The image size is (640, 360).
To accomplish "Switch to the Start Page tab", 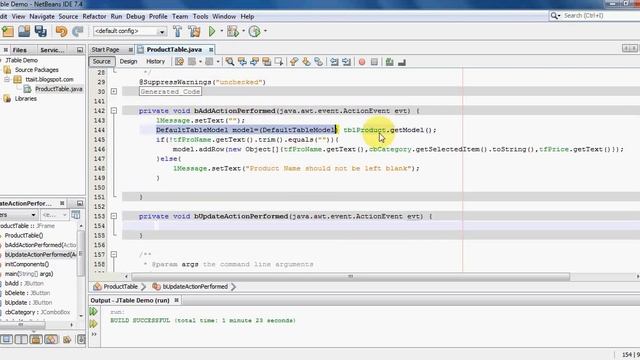I will [105, 49].
